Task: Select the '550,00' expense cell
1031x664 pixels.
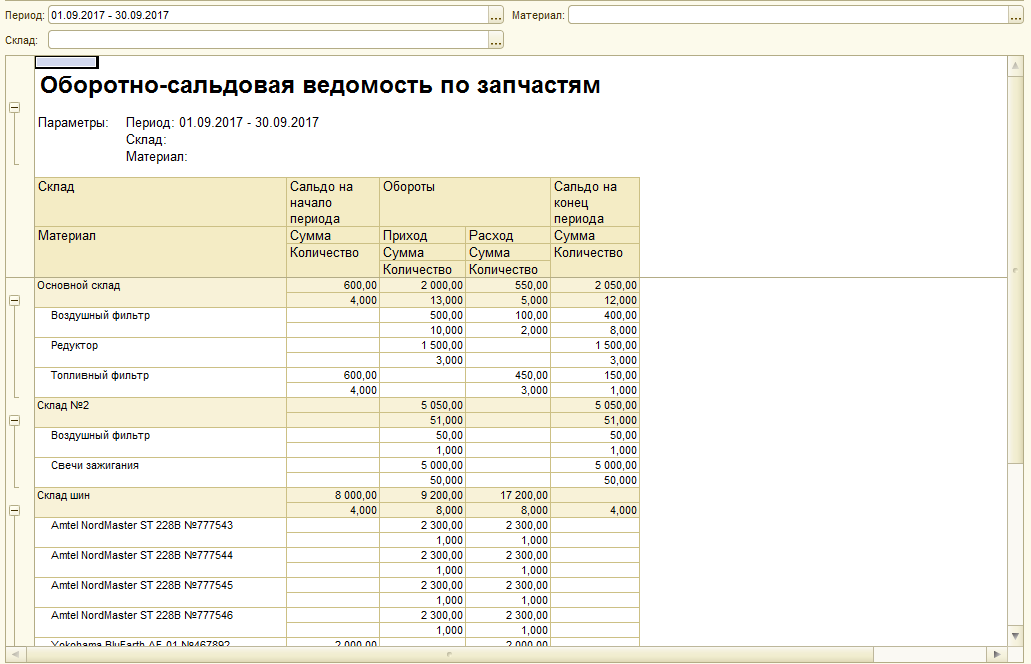Action: (508, 285)
